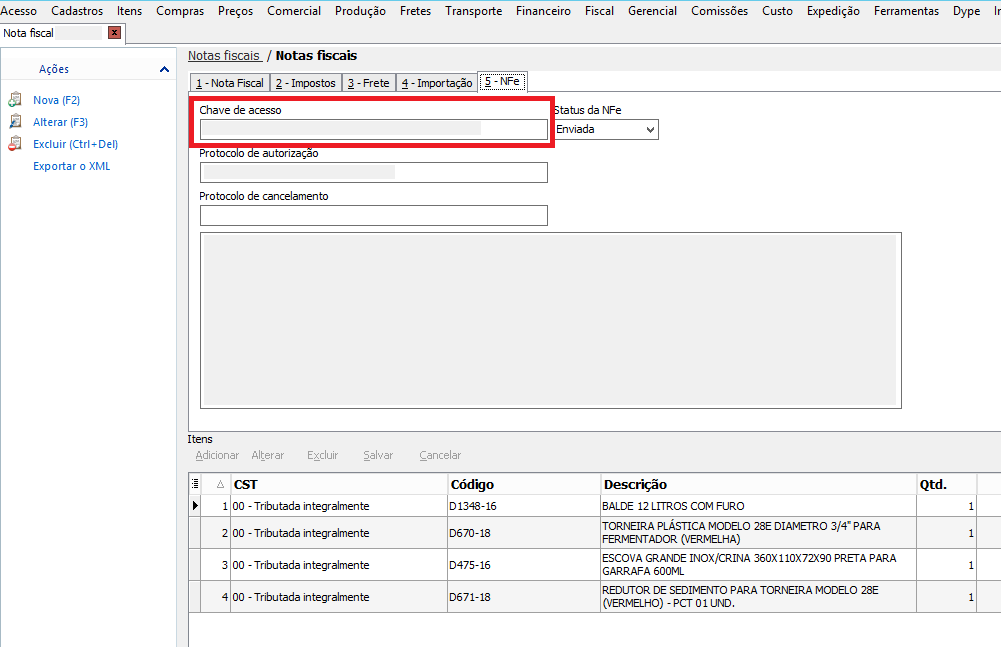This screenshot has width=1001, height=647.
Task: Open the Custo menu
Action: coord(778,11)
